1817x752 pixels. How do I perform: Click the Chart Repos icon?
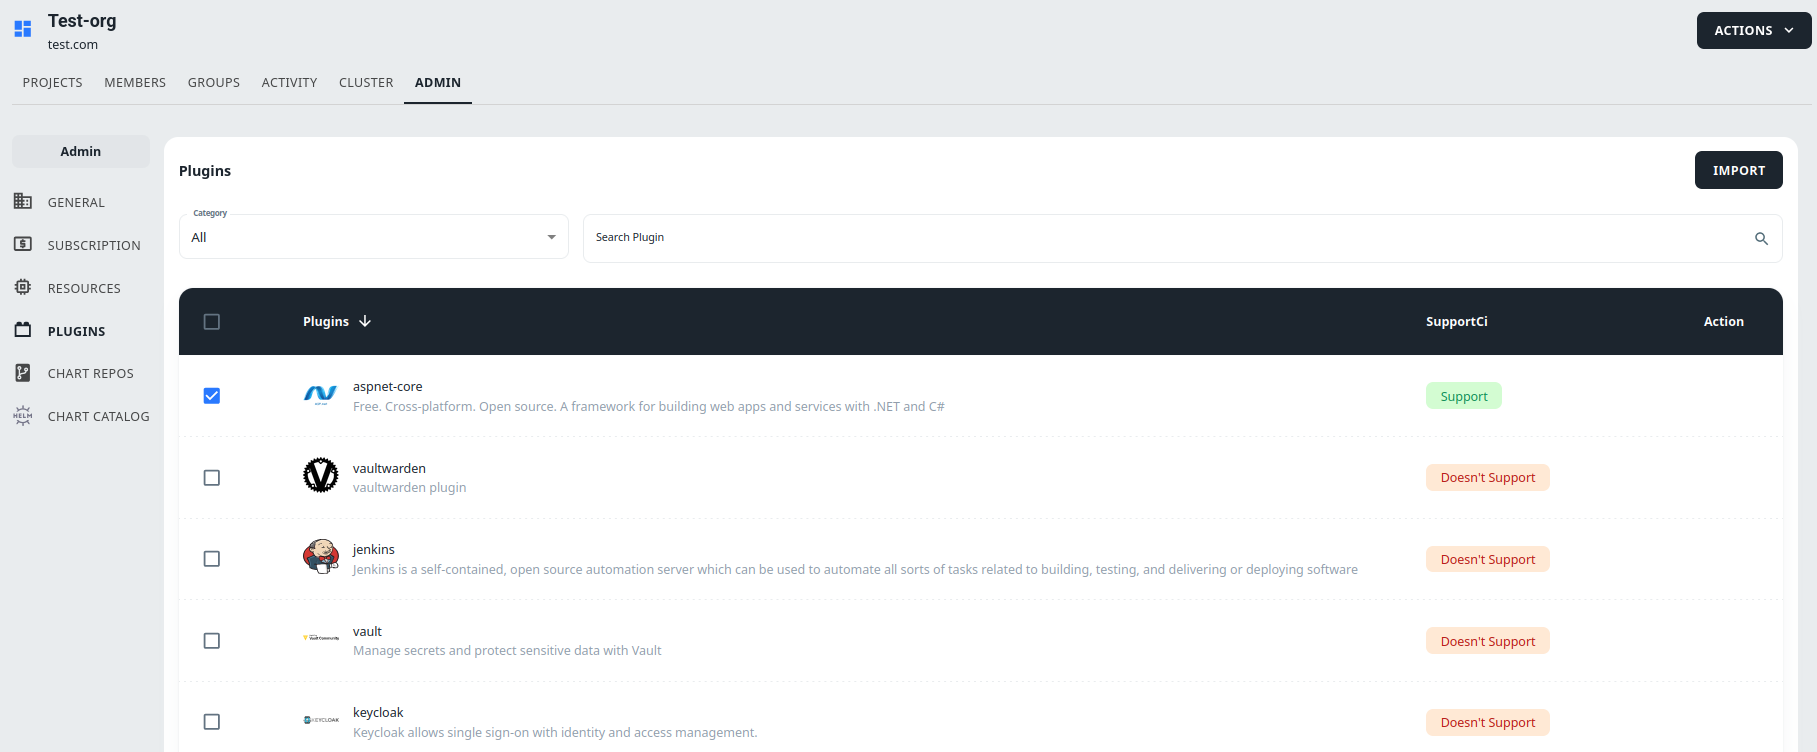[x=23, y=373]
